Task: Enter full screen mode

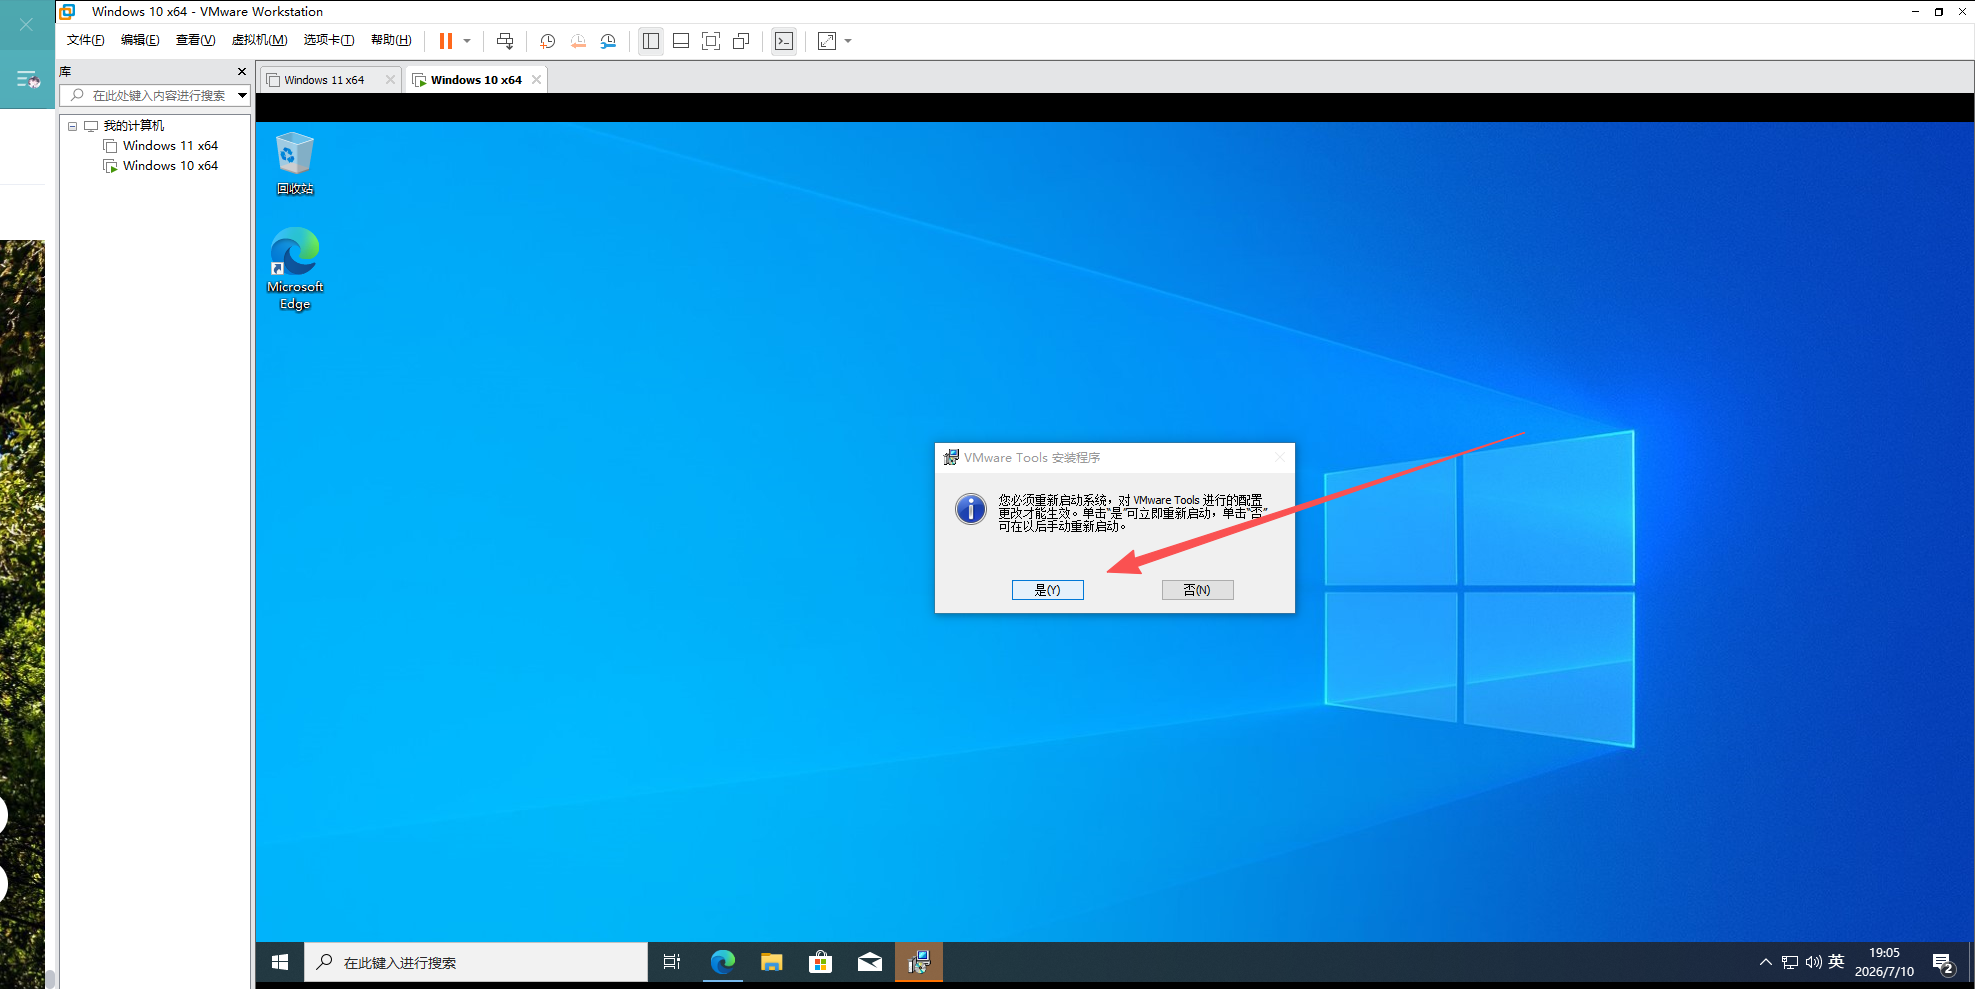Action: 711,41
